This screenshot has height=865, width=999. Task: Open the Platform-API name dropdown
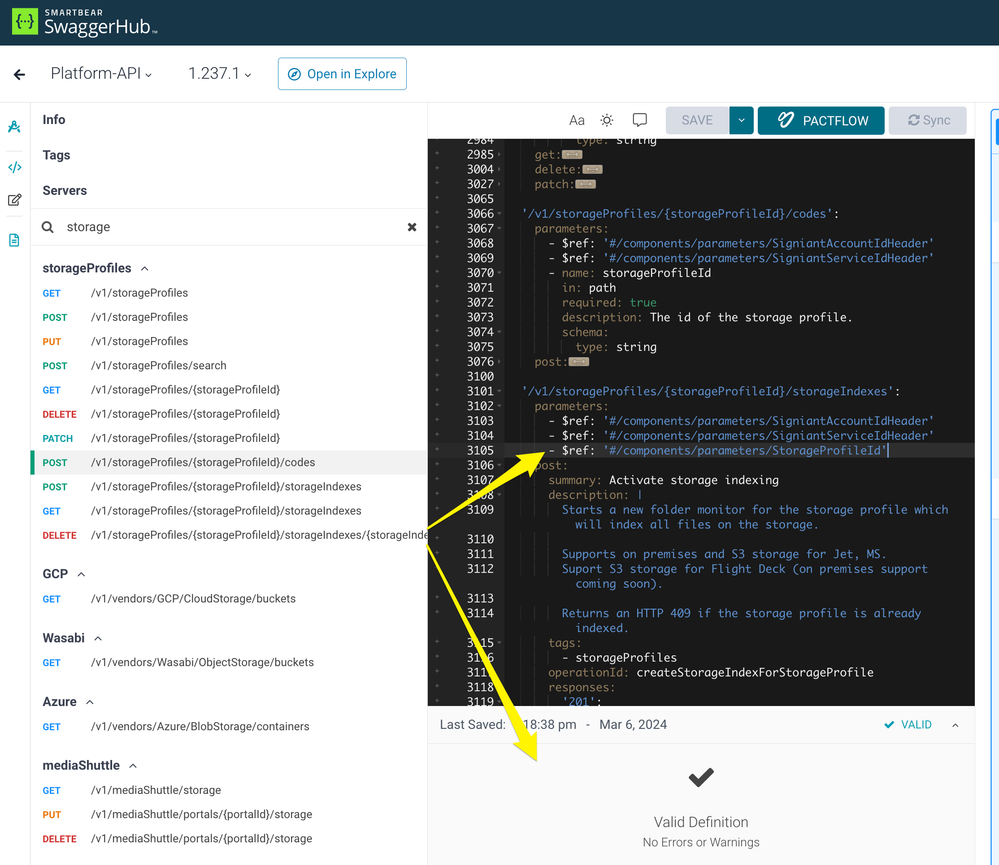[x=102, y=74]
